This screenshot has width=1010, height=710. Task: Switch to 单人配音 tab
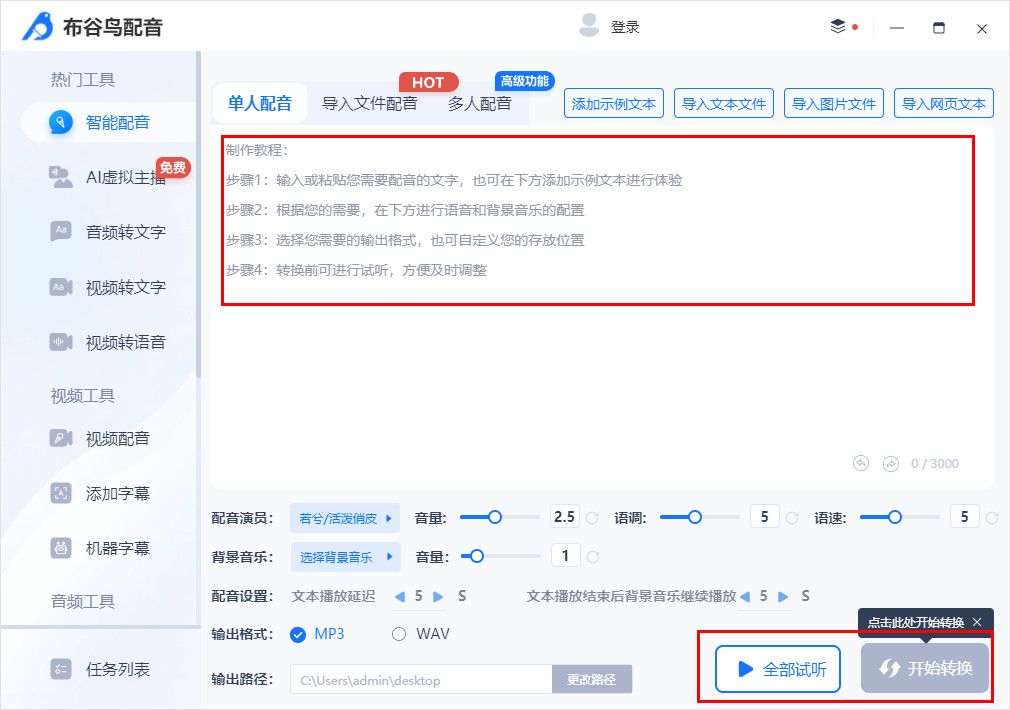point(260,103)
